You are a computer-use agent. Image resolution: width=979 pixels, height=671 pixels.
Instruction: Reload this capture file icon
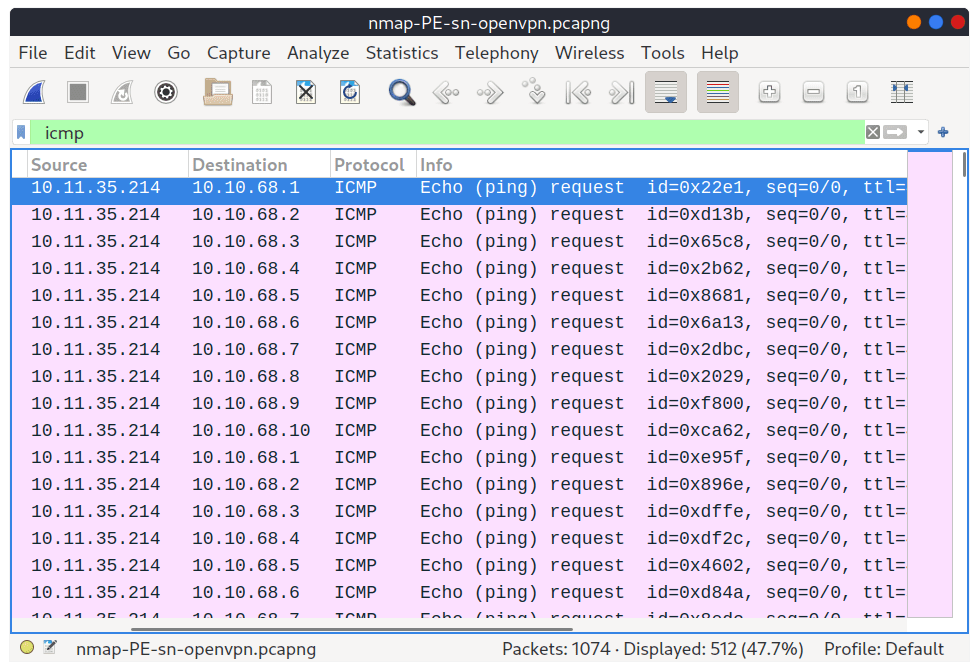[350, 92]
